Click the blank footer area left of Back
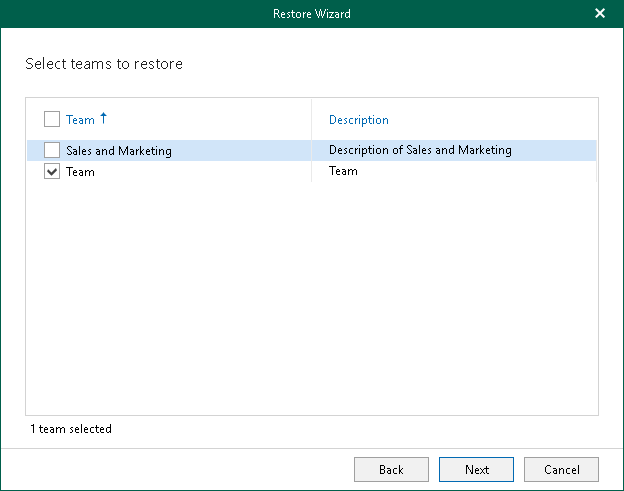624x491 pixels. tap(180, 469)
